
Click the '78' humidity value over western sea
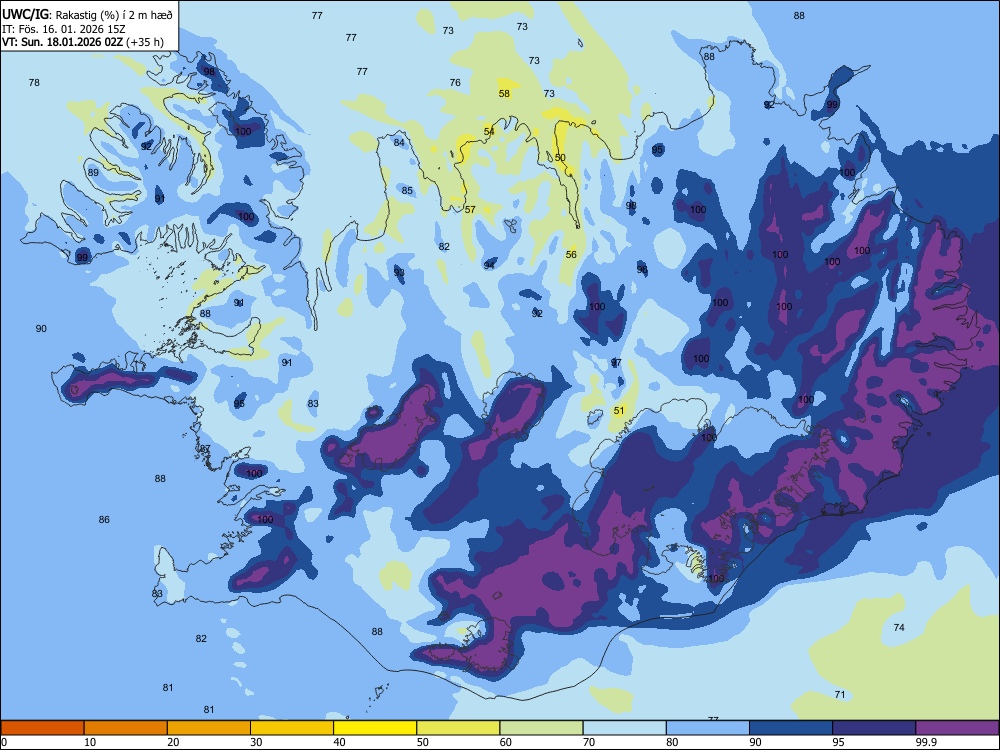pyautogui.click(x=34, y=82)
